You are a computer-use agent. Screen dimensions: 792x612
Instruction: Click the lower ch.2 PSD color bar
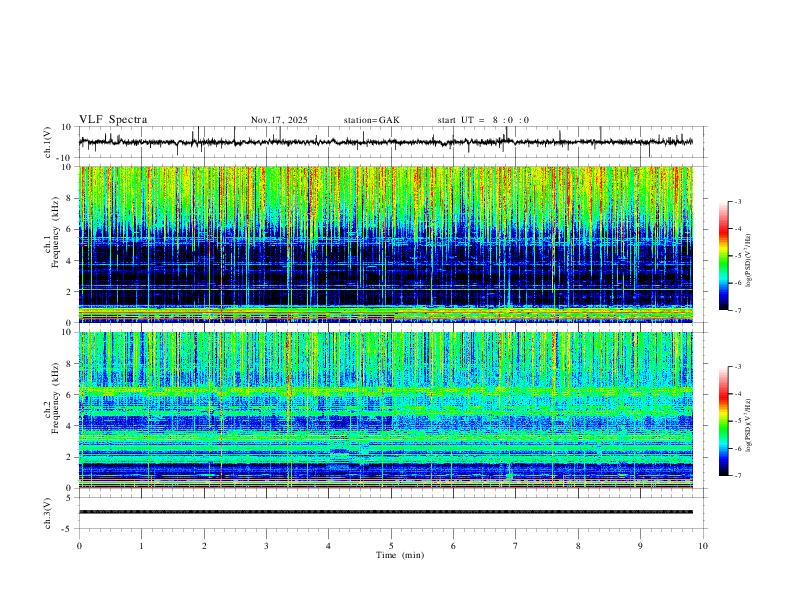pyautogui.click(x=723, y=421)
